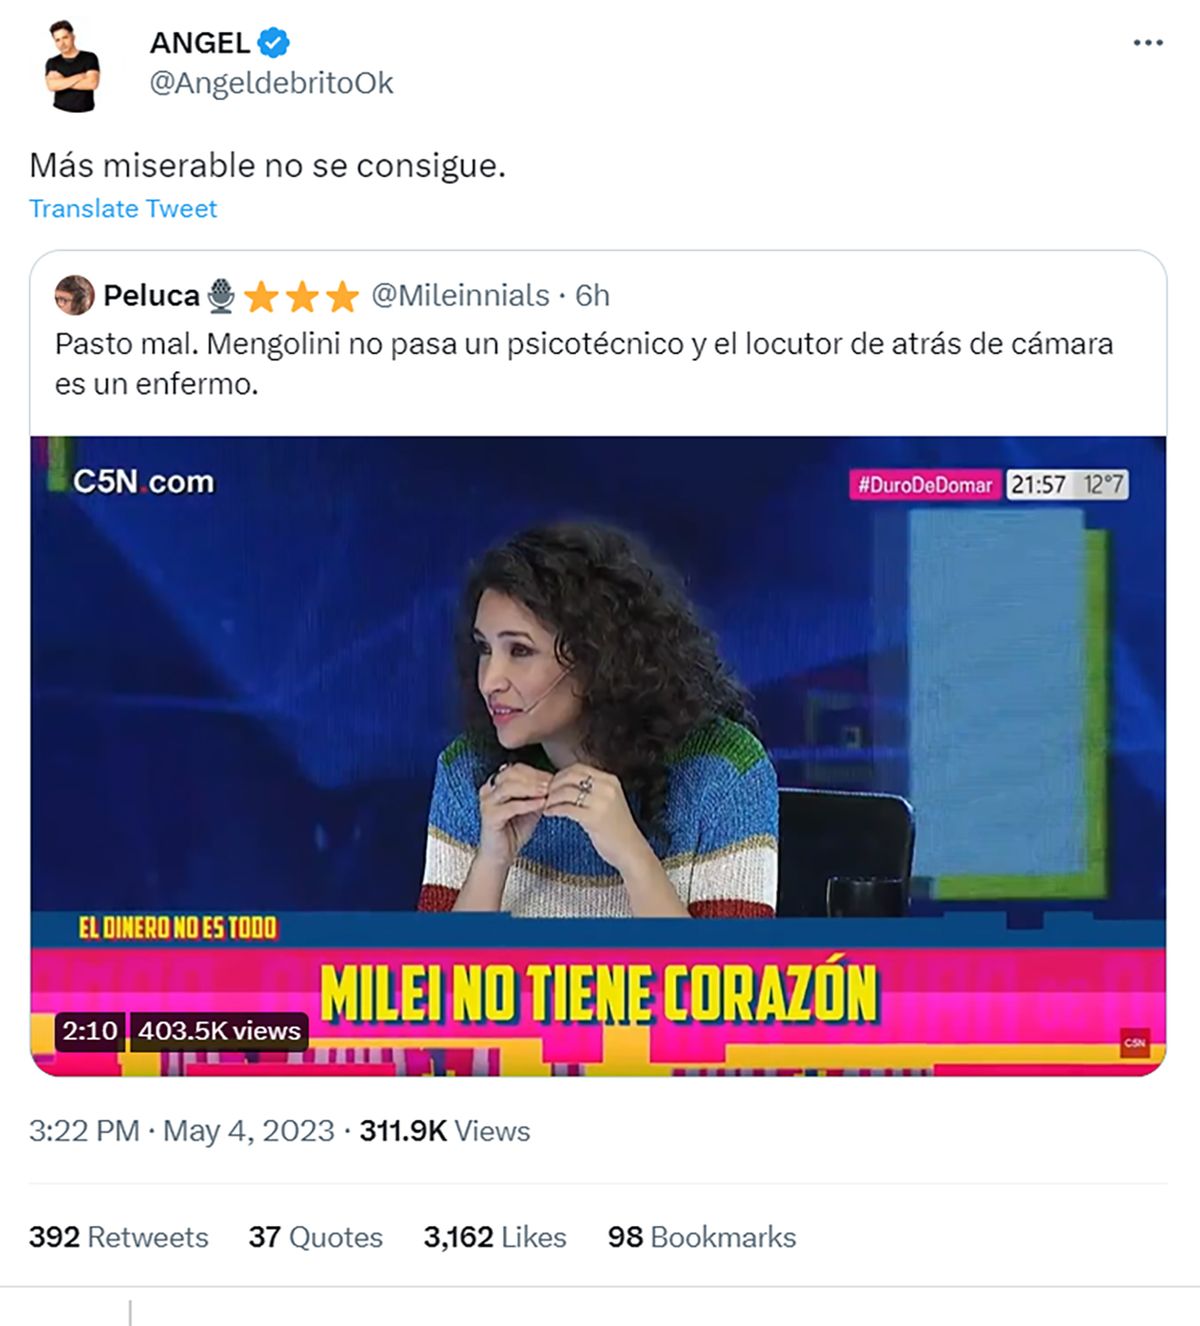Screen dimensions: 1200x1326
Task: Open the 6h timestamp of quoted tweet
Action: click(592, 296)
